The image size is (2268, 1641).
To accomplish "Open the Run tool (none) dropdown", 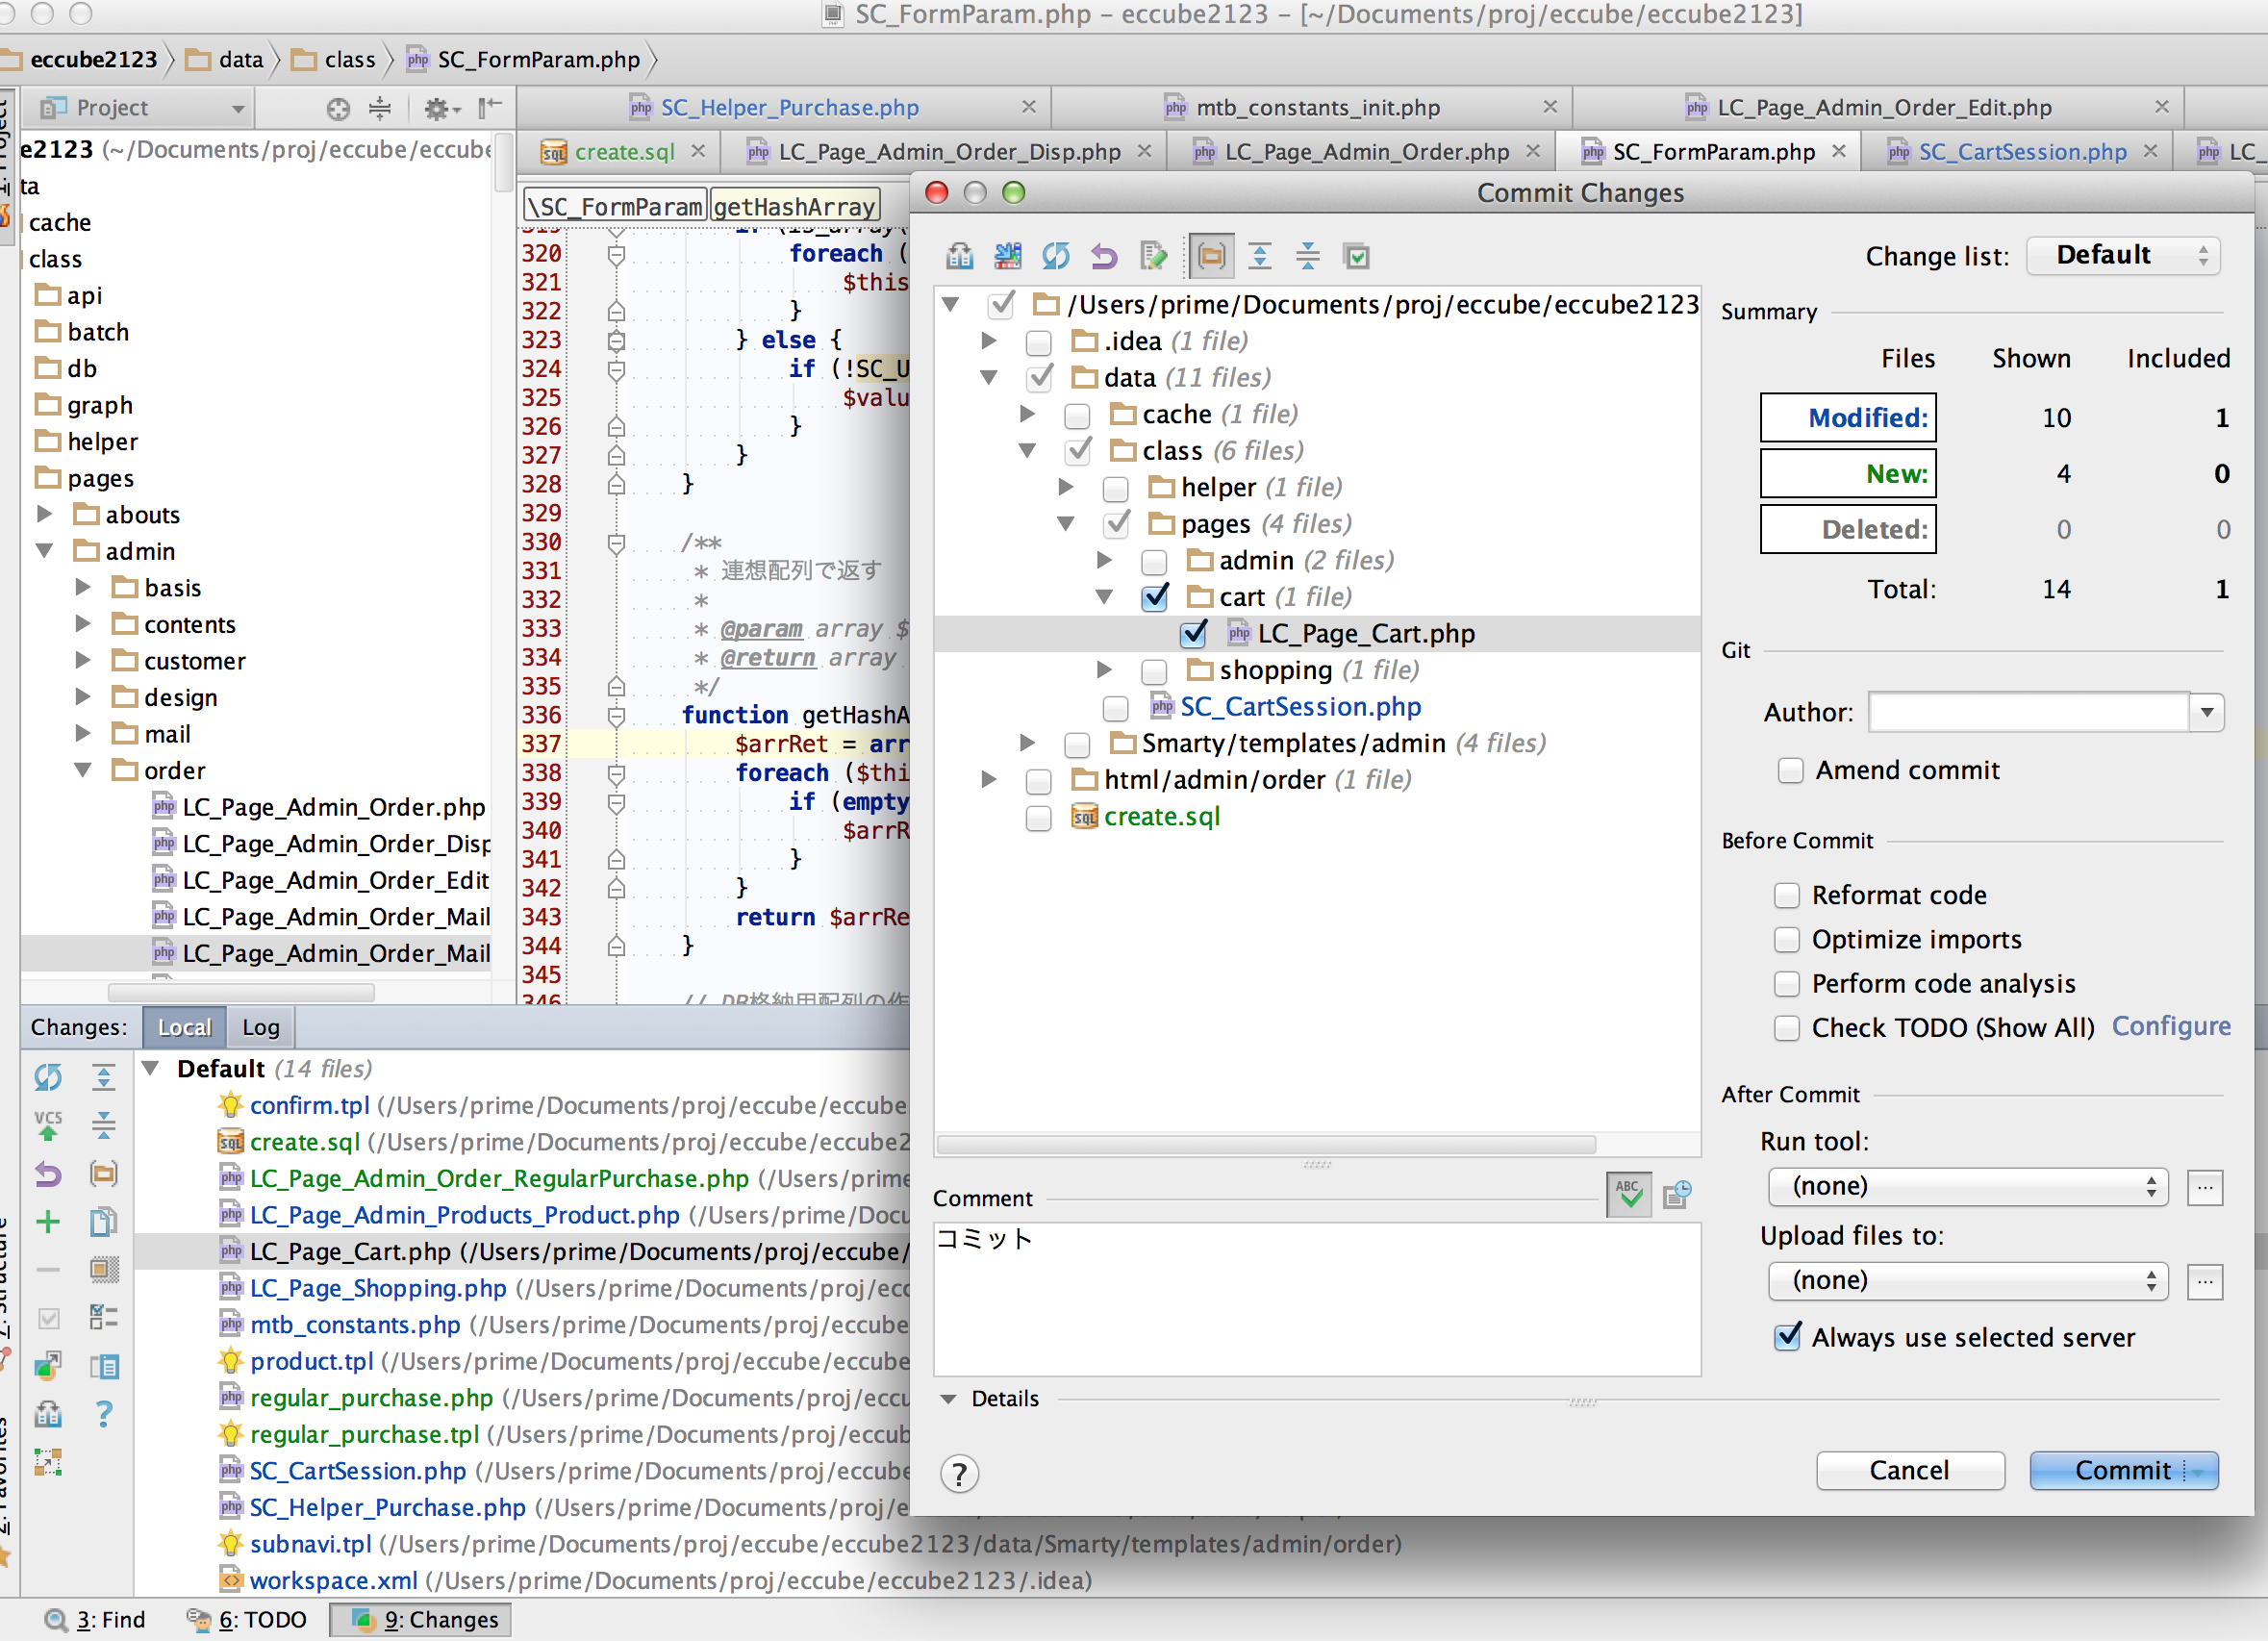I will [x=1967, y=1187].
